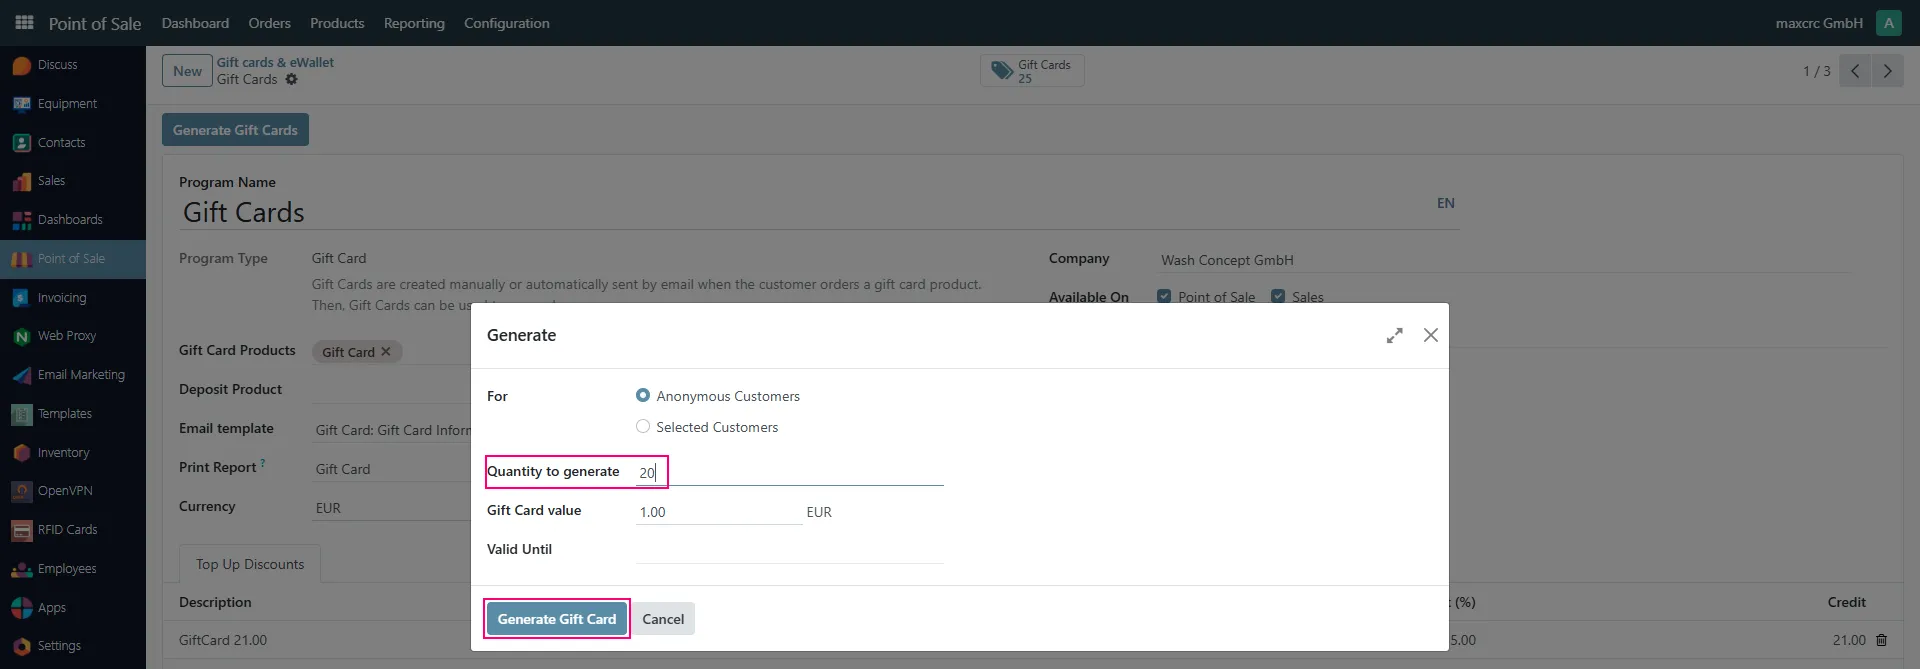
Task: Click 21.00 credit value cell
Action: pos(1849,640)
